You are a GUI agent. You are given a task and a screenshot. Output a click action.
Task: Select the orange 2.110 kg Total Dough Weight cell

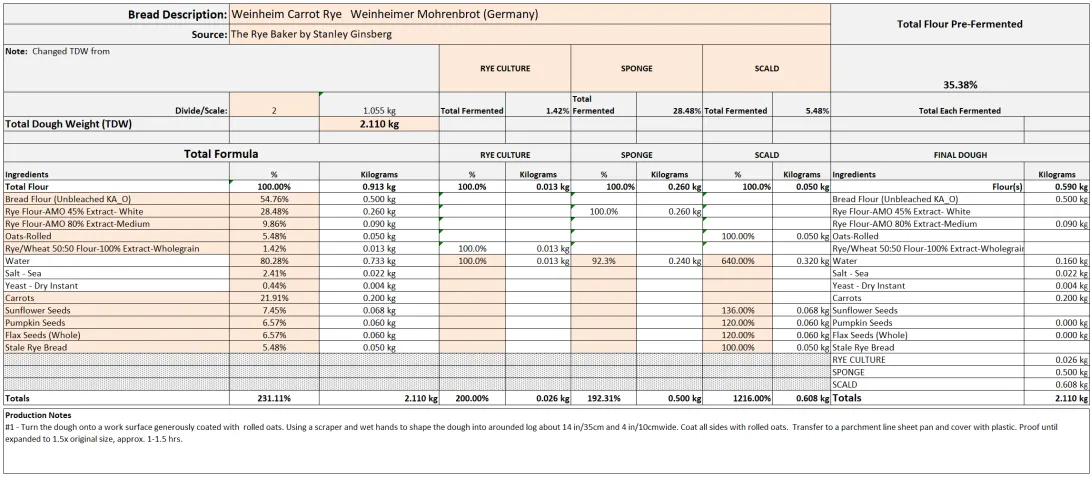click(x=379, y=125)
